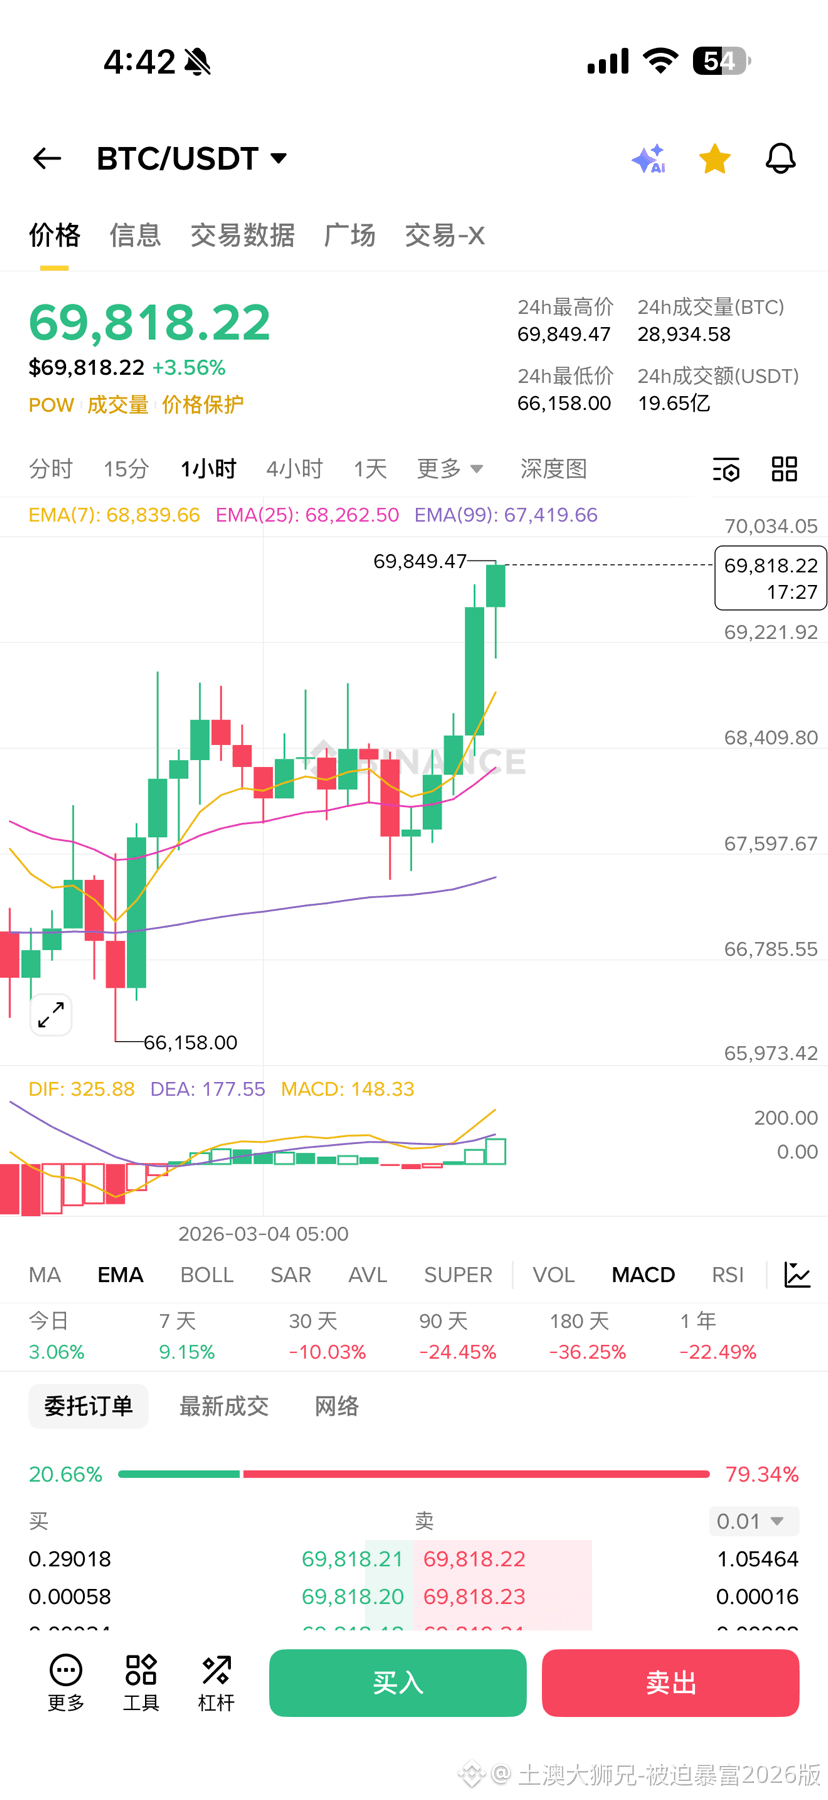Screen dimensions: 828x1800
Task: Switch to the 信息 tab
Action: [x=135, y=236]
